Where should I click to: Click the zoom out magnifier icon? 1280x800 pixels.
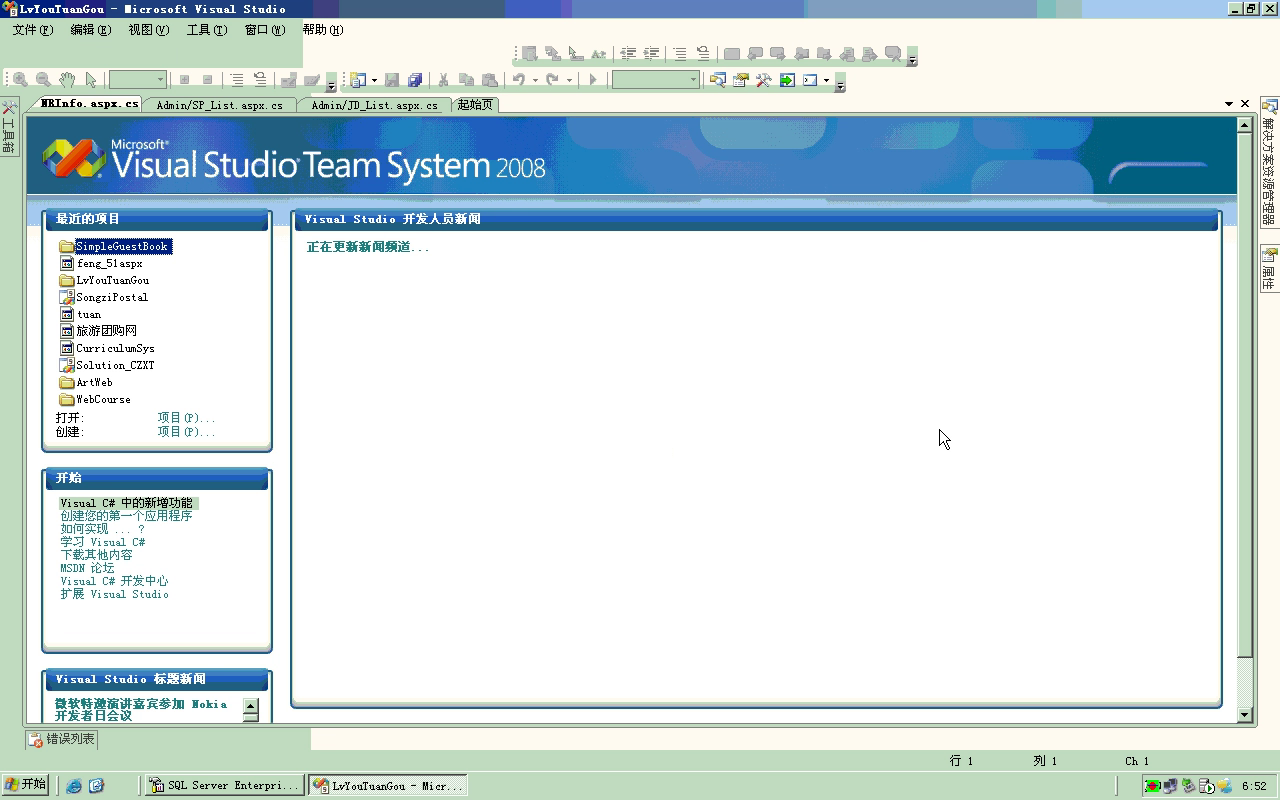point(43,80)
